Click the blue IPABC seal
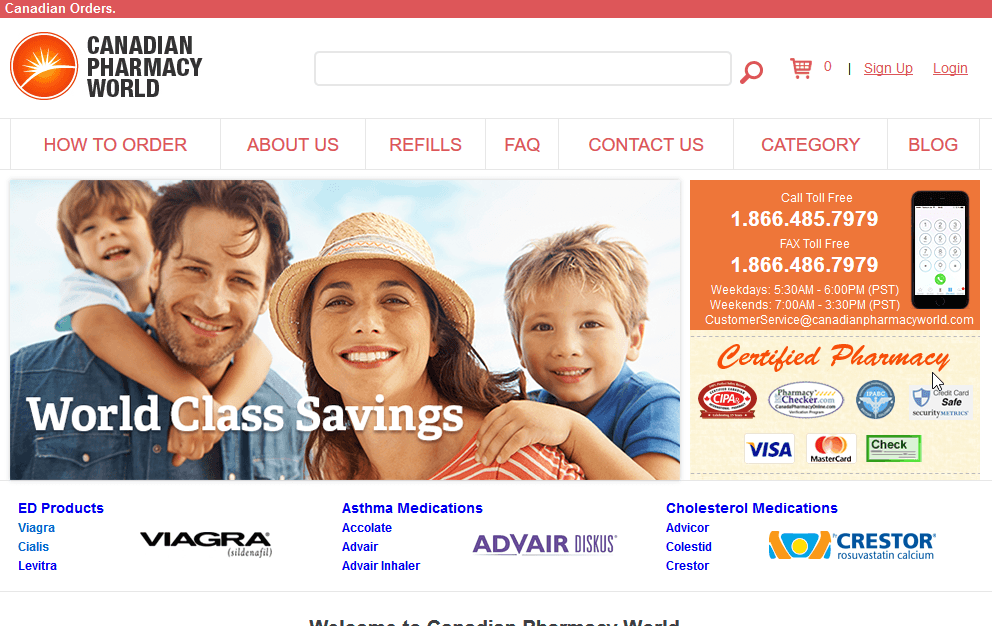 tap(875, 399)
